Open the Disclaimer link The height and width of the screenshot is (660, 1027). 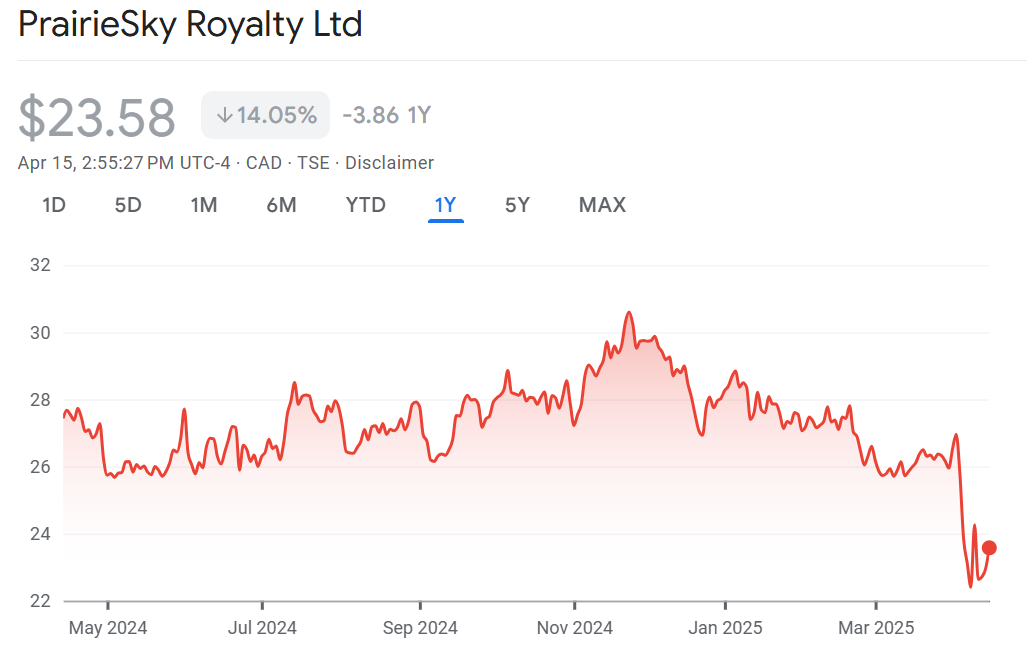tap(389, 163)
